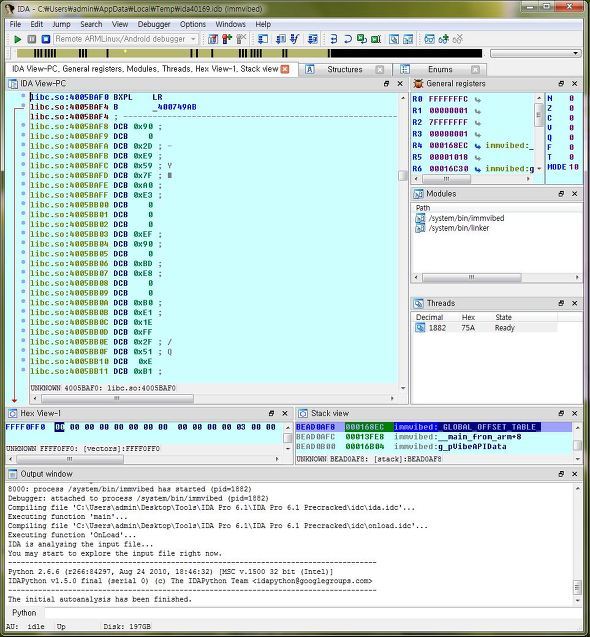590x637 pixels.
Task: Float the Threads panel
Action: pyautogui.click(x=561, y=303)
